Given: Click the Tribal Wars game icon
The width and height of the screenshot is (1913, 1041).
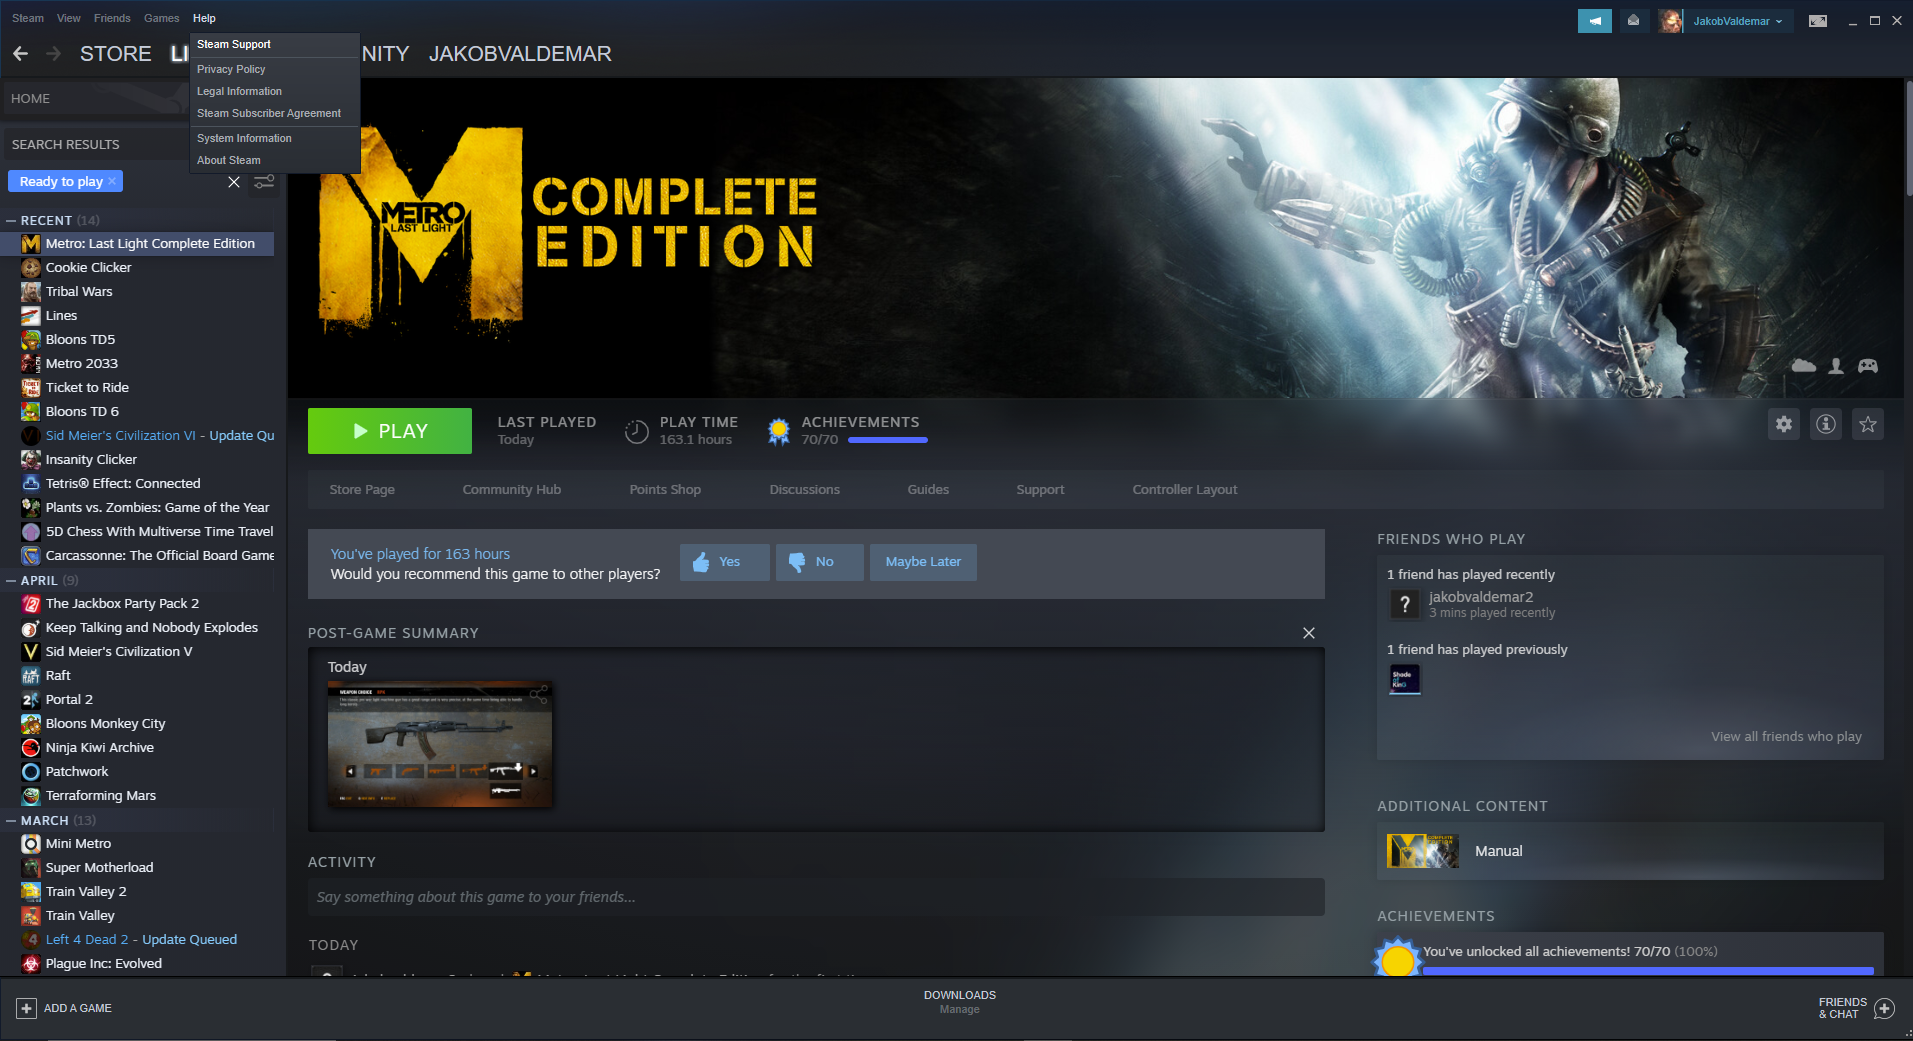Looking at the screenshot, I should point(31,292).
